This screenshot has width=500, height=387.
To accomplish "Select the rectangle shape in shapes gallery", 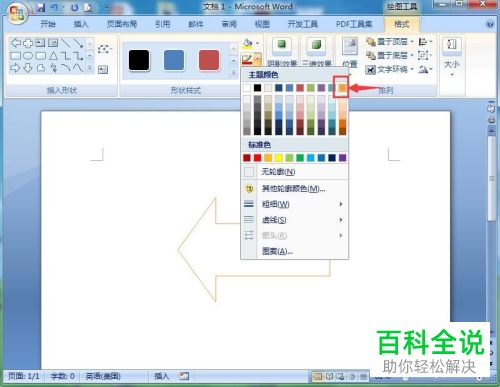I will pos(16,56).
